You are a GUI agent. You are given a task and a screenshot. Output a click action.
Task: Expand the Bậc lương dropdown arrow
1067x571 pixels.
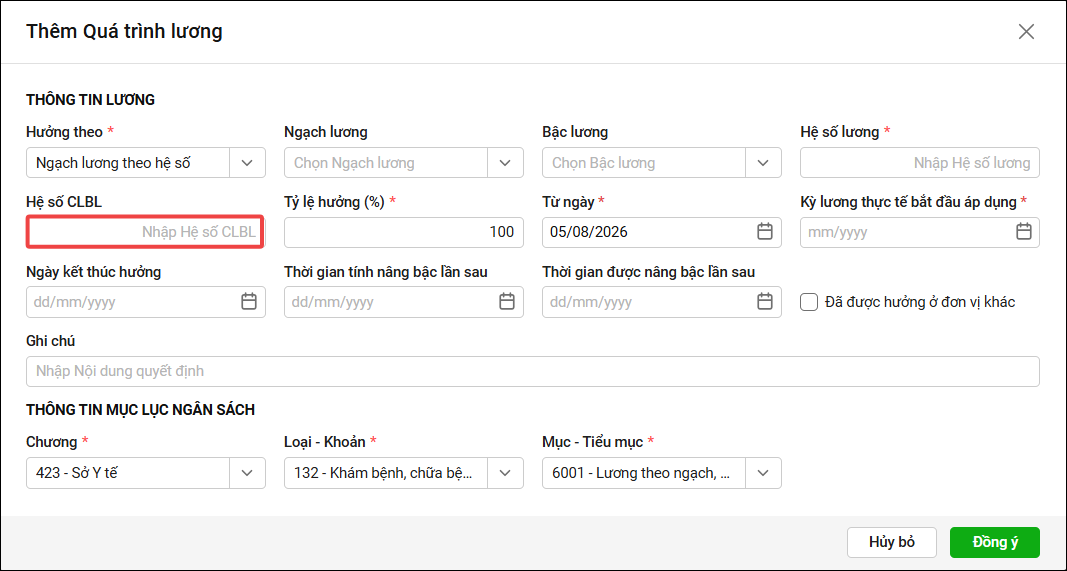pos(764,163)
